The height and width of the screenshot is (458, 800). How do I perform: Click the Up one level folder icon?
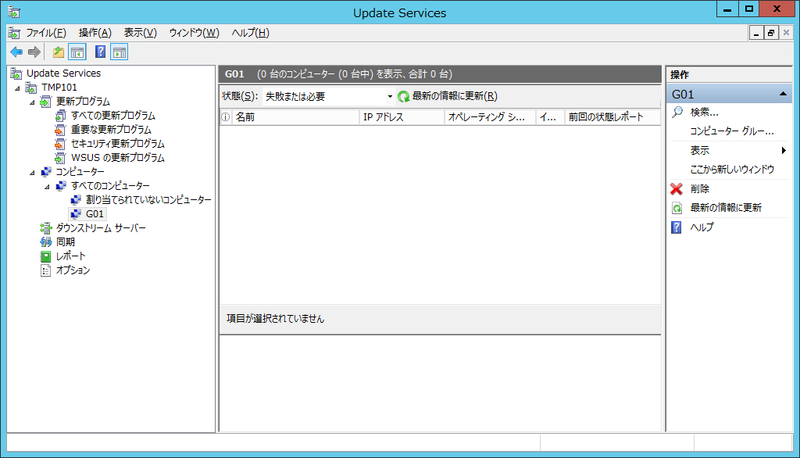[x=58, y=52]
